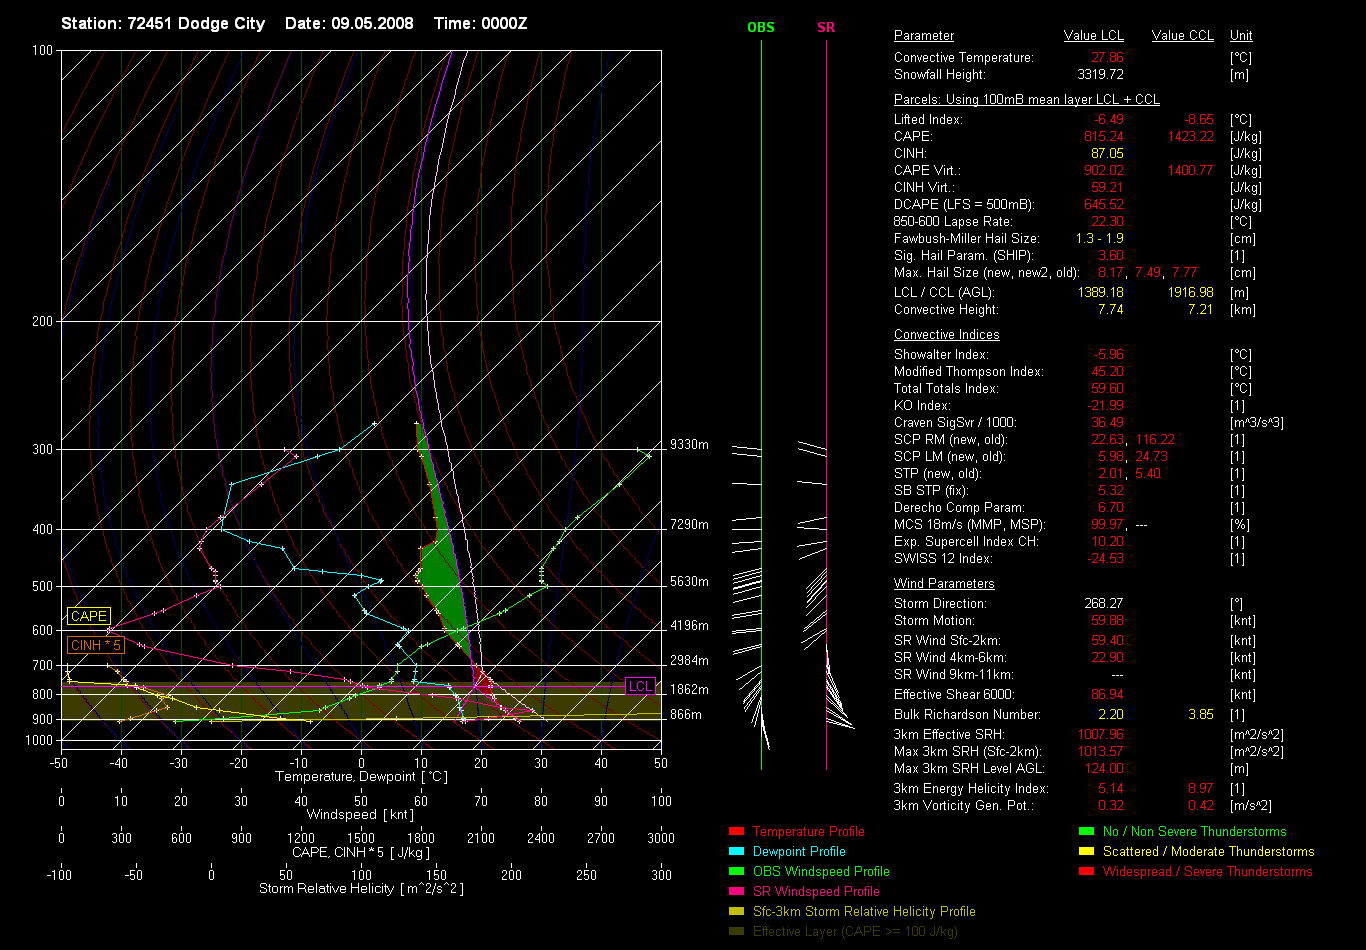Click the red Temperature Profile legend swatch
The width and height of the screenshot is (1366, 950).
point(736,832)
